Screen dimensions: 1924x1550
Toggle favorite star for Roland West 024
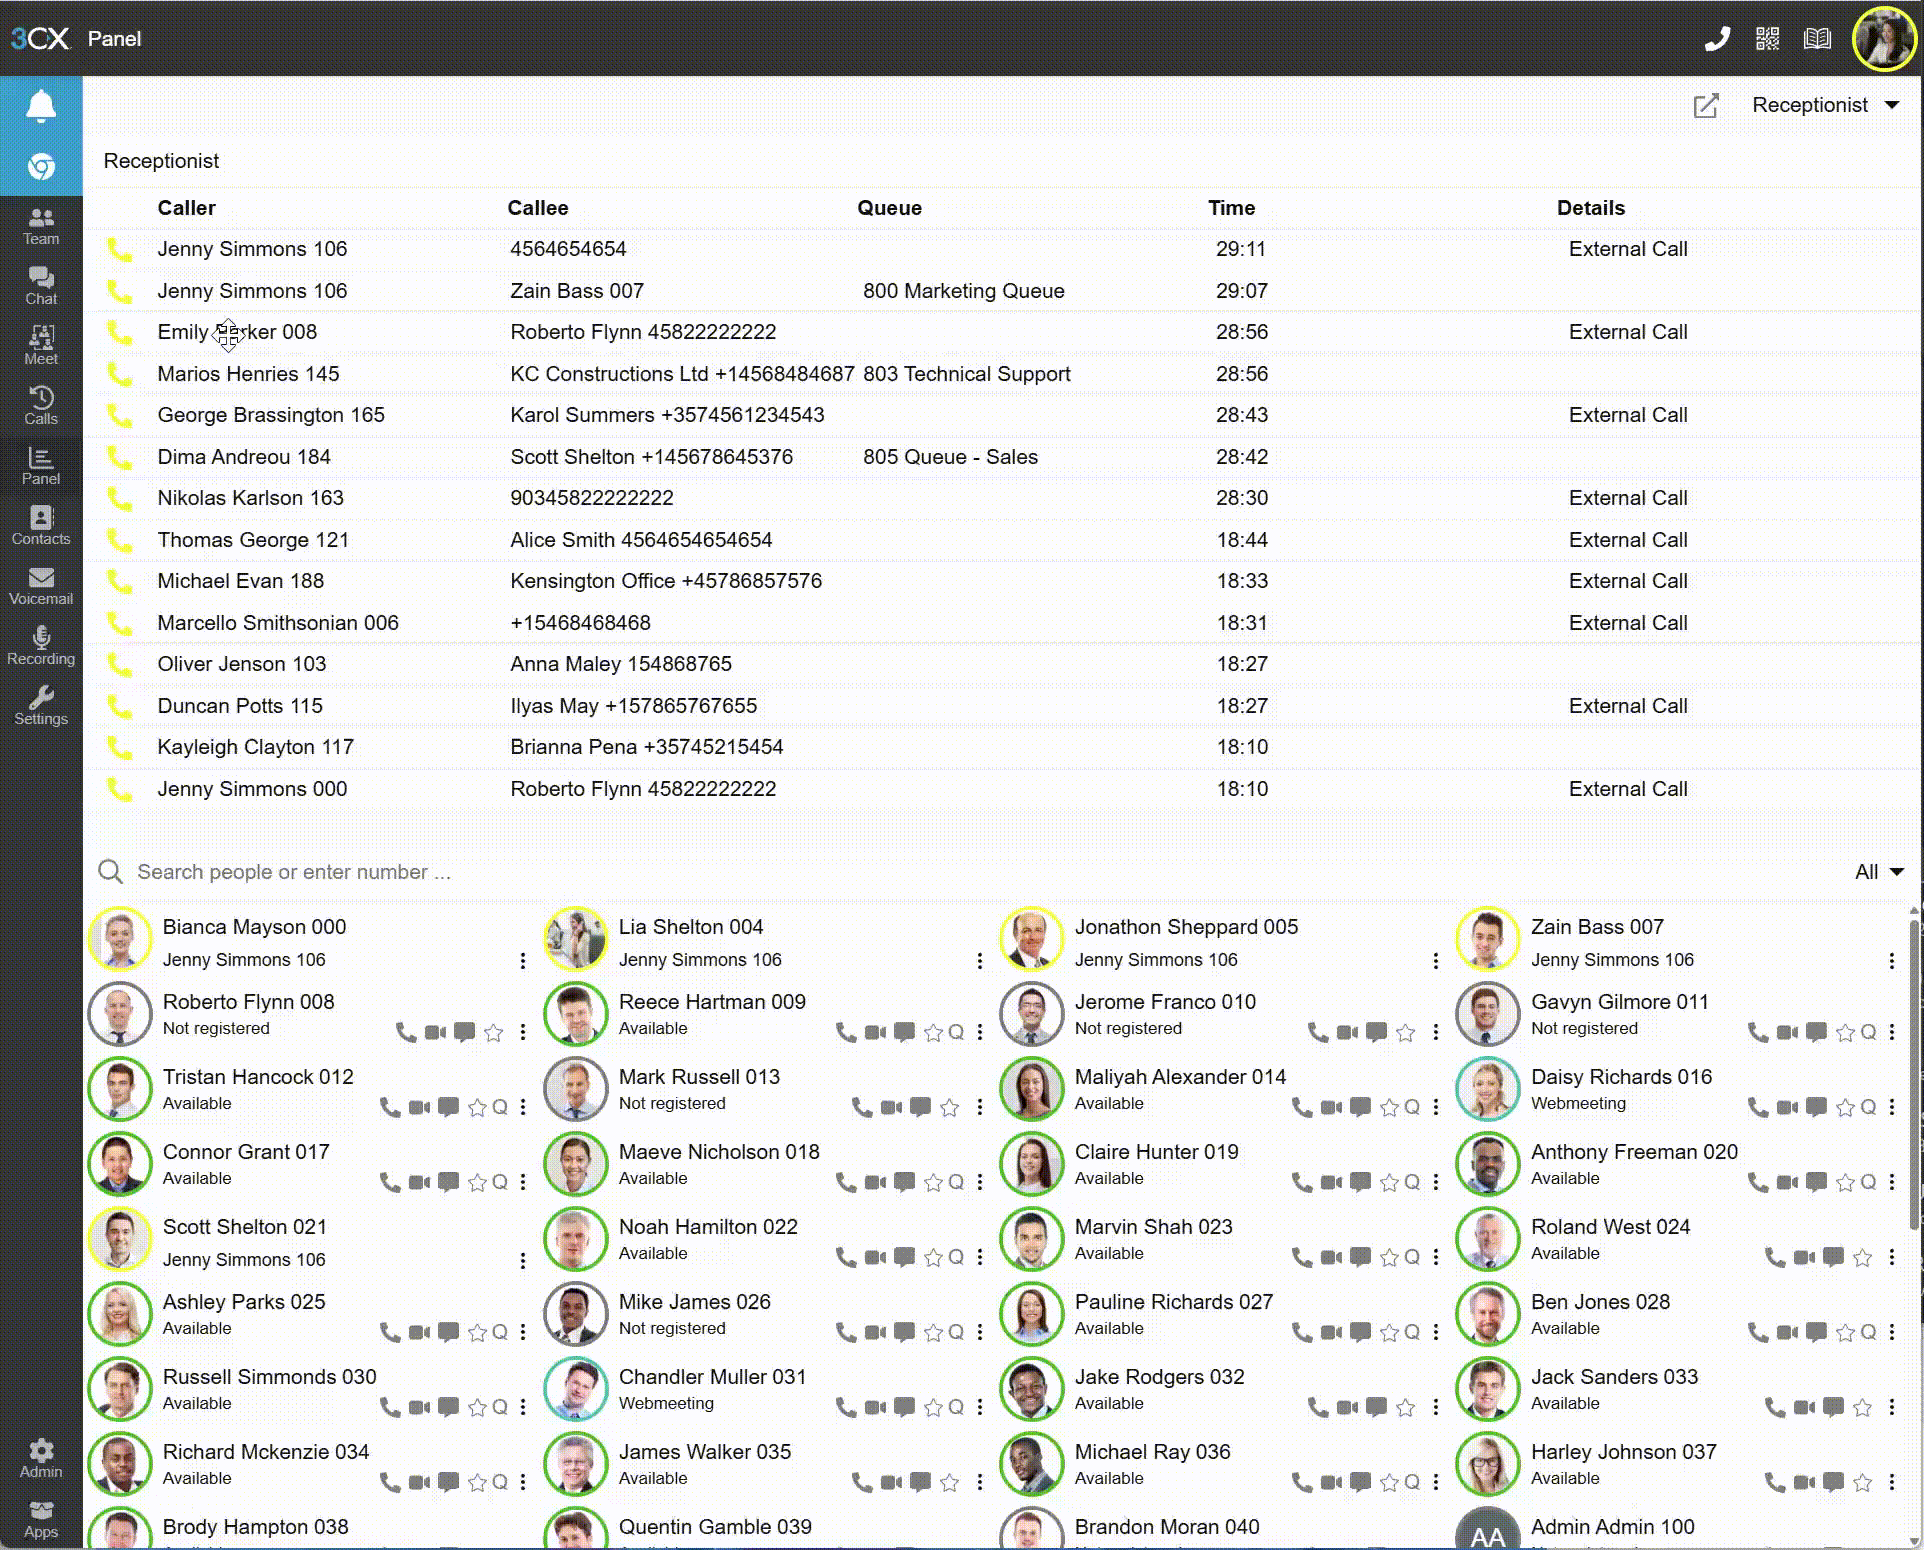click(1861, 1257)
